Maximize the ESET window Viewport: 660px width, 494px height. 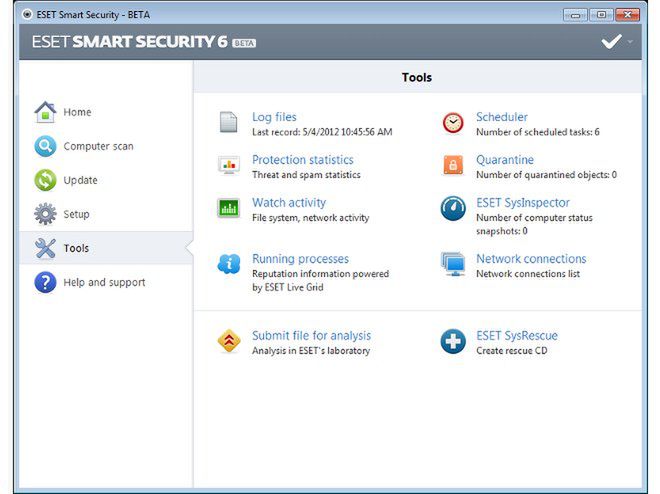pos(601,15)
